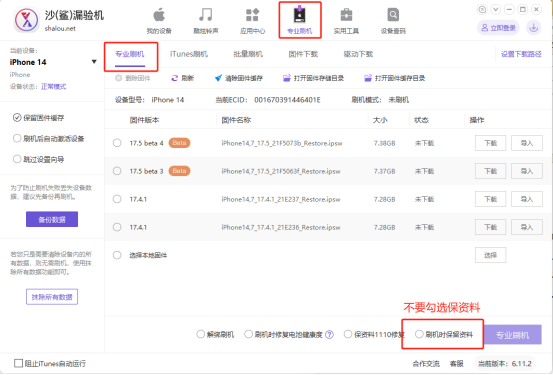Click 备份数据 backup button
Viewport: 553px width, 375px height.
click(52, 219)
